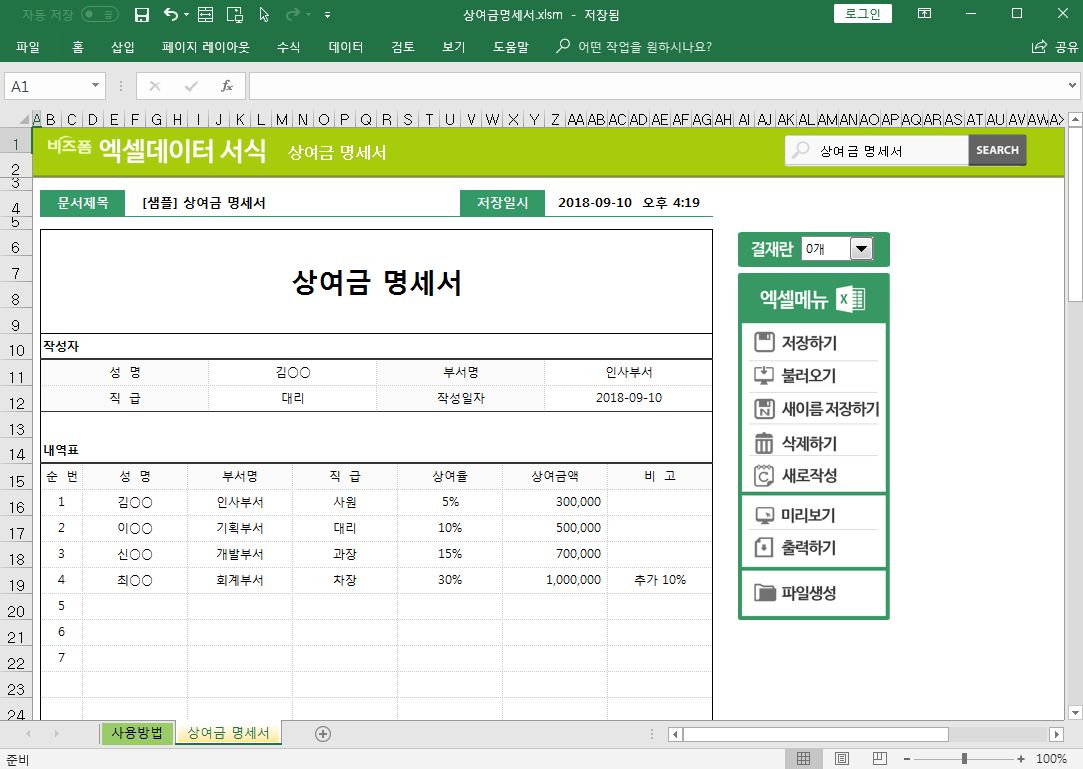1083x769 pixels.
Task: Click the 로그인 button in title bar
Action: pyautogui.click(x=862, y=13)
